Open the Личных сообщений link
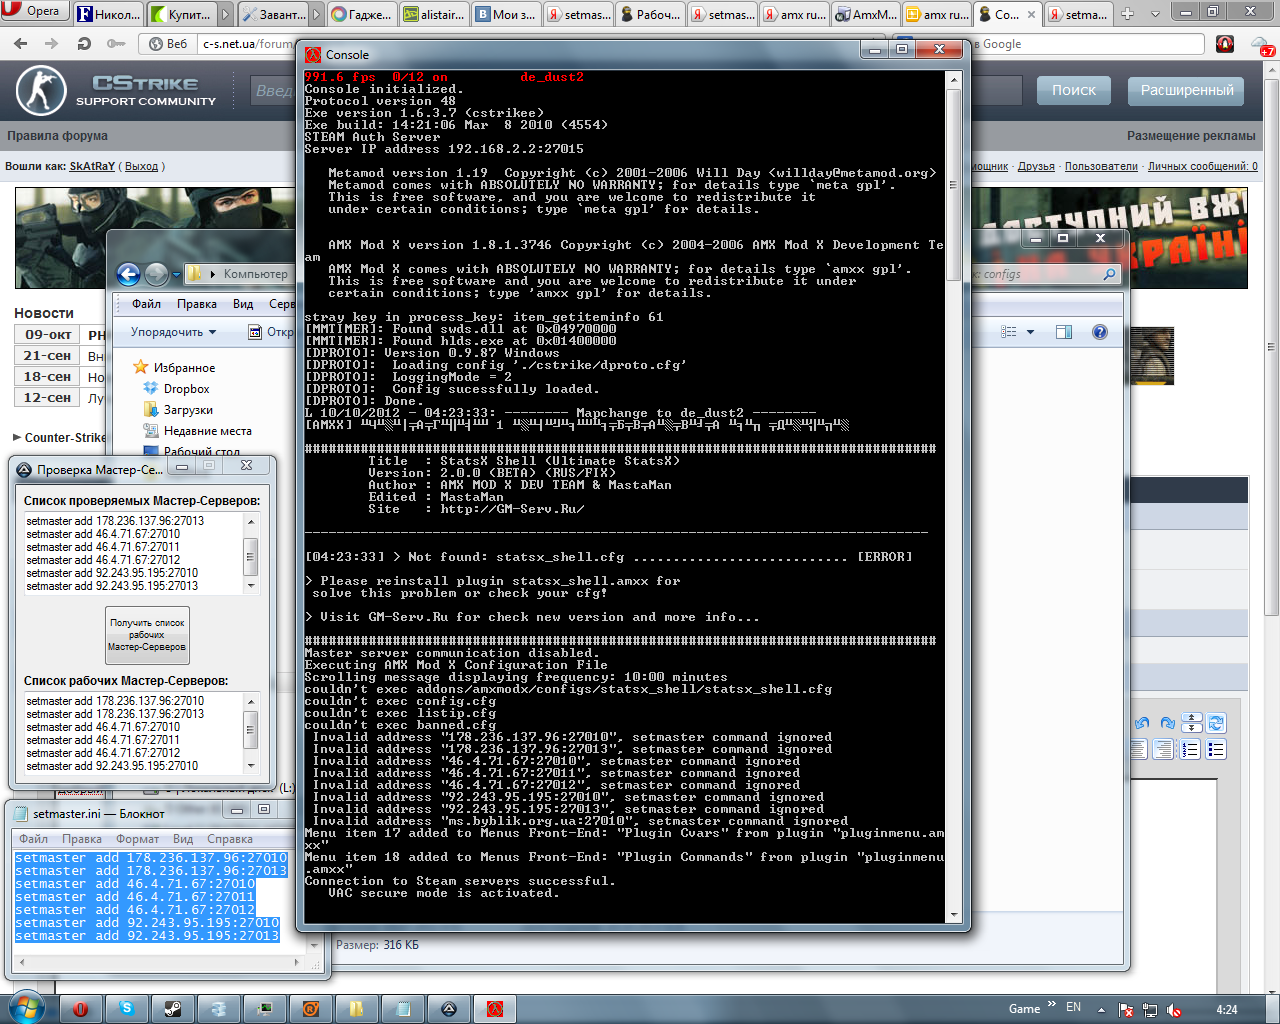1280x1024 pixels. [x=1203, y=166]
